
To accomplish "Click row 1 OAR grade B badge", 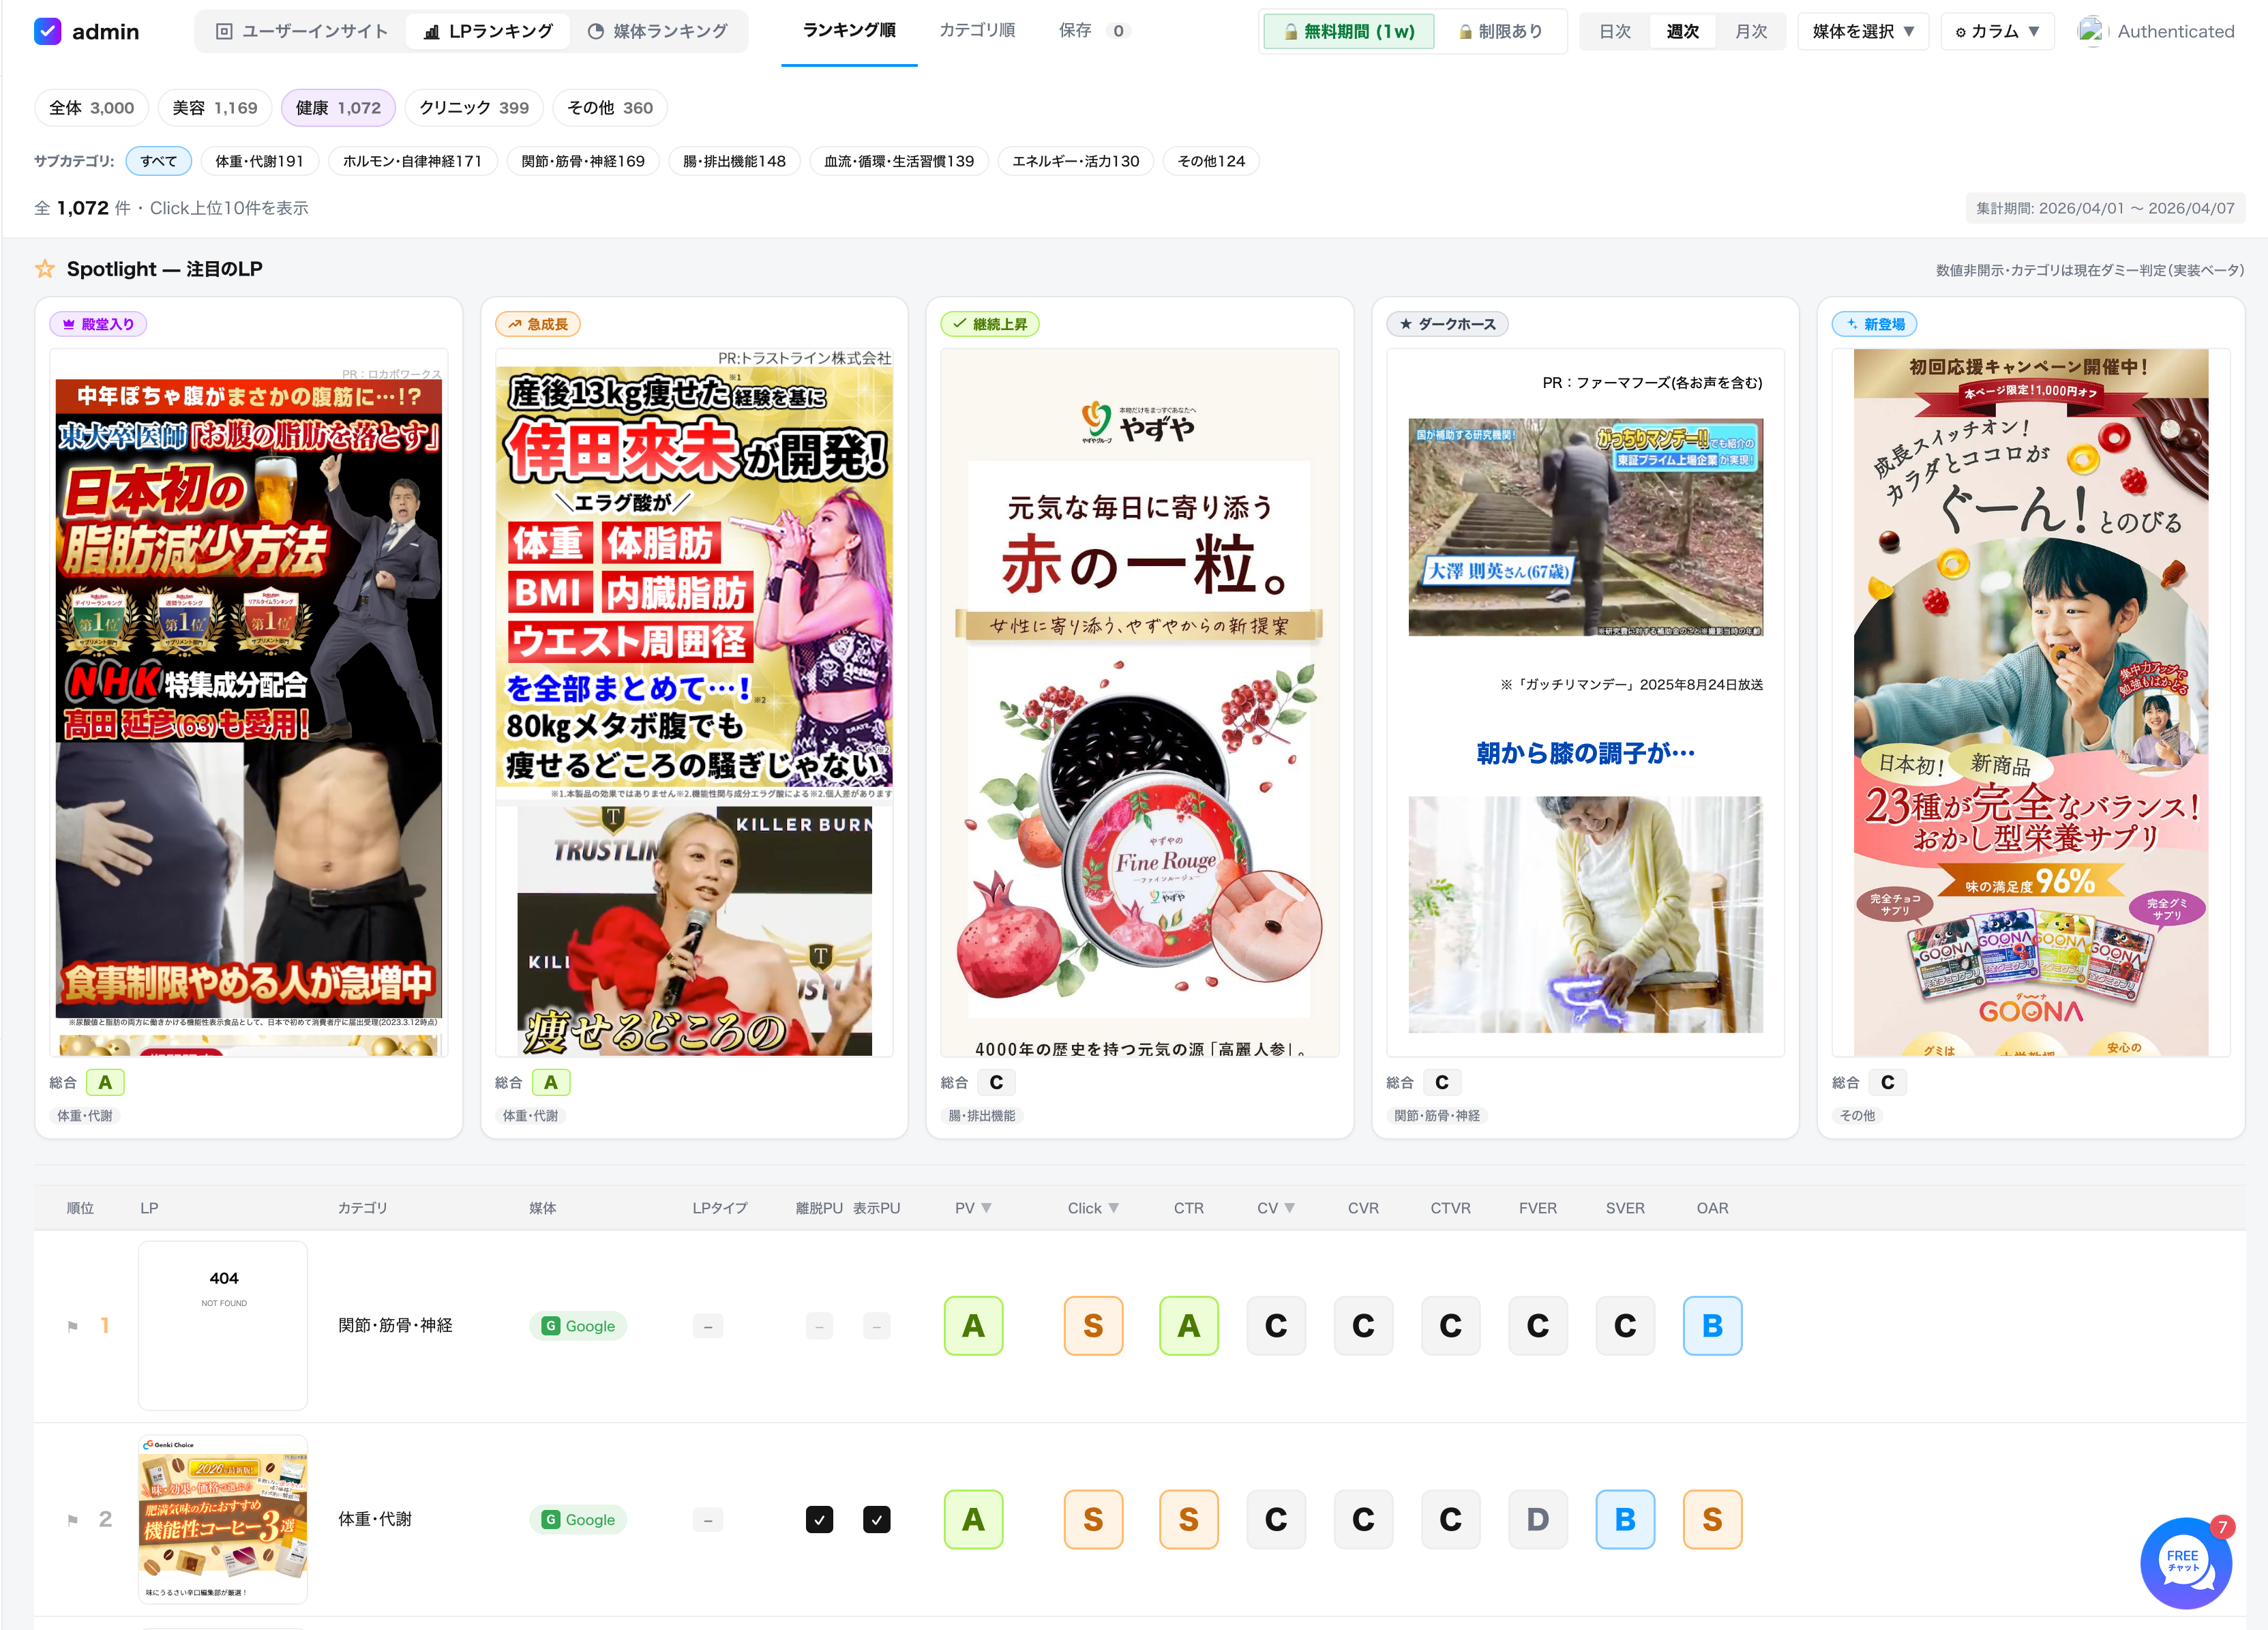I will point(1712,1326).
